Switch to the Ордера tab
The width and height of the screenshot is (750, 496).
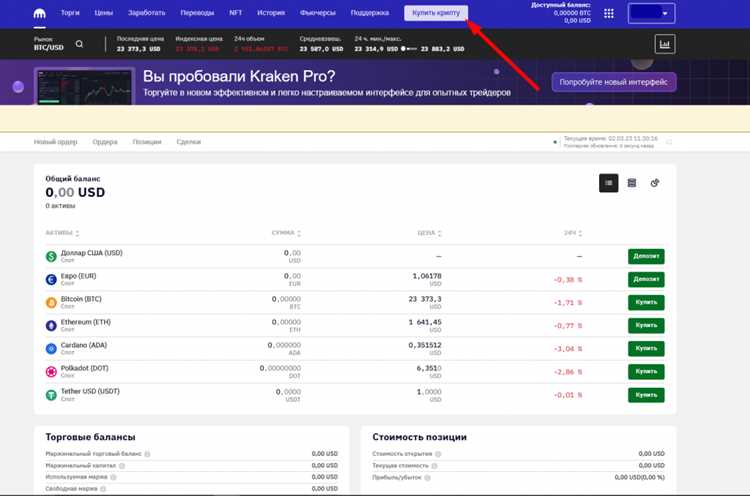(105, 142)
